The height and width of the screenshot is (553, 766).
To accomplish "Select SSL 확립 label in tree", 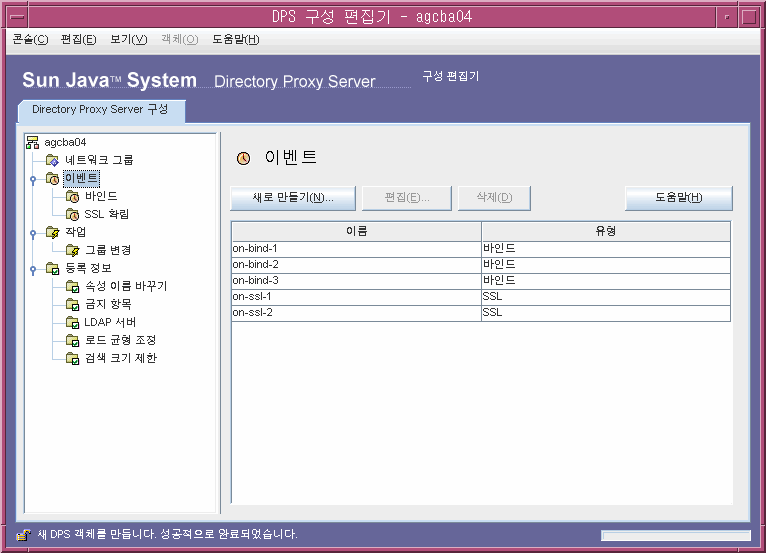I will (x=106, y=214).
